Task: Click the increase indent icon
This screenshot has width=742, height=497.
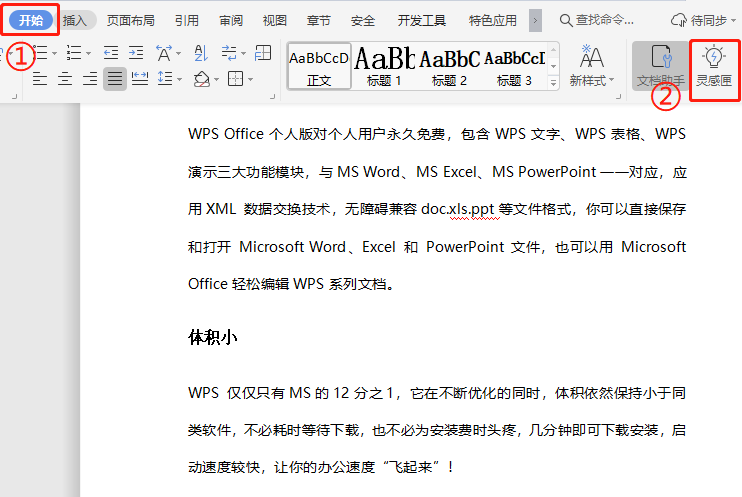Action: [x=135, y=53]
